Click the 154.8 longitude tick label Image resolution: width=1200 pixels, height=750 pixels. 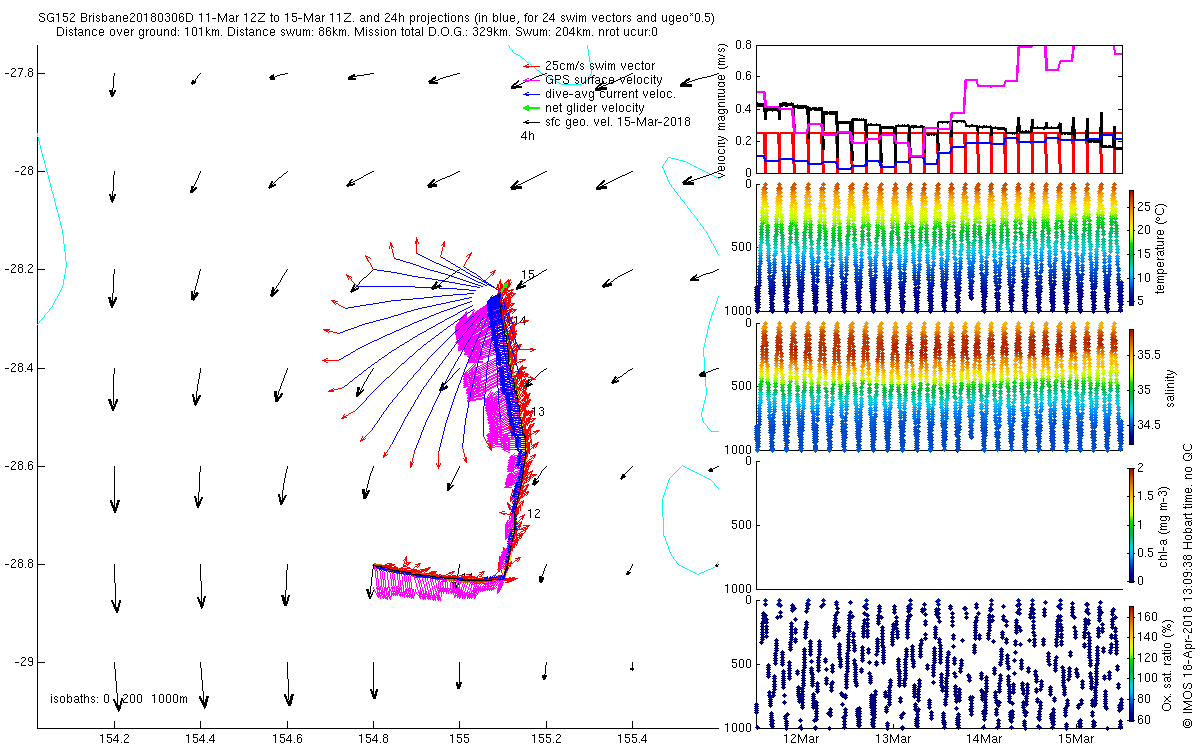(x=374, y=739)
